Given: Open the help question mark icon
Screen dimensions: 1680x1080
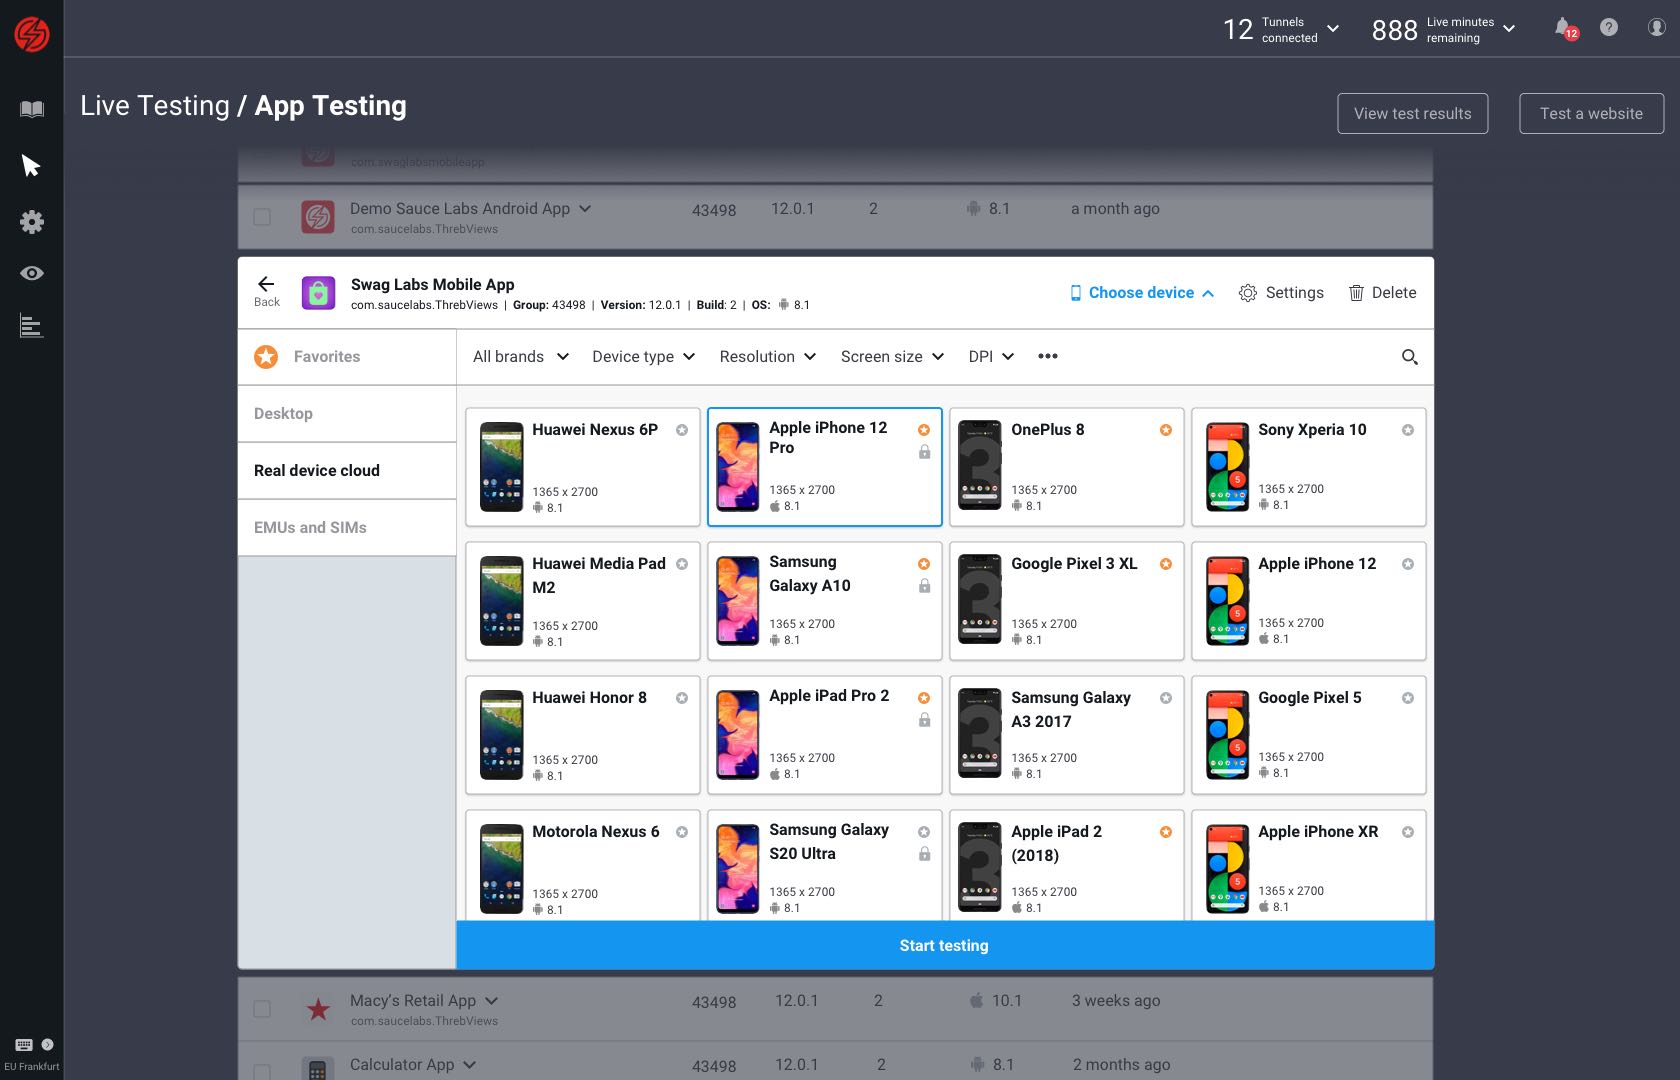Looking at the screenshot, I should tap(1609, 27).
